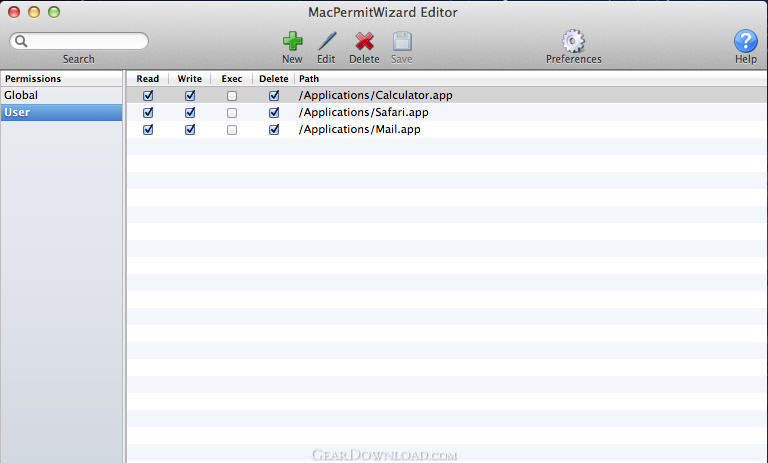Click inside the Search field
This screenshot has height=463, width=768.
coord(78,41)
